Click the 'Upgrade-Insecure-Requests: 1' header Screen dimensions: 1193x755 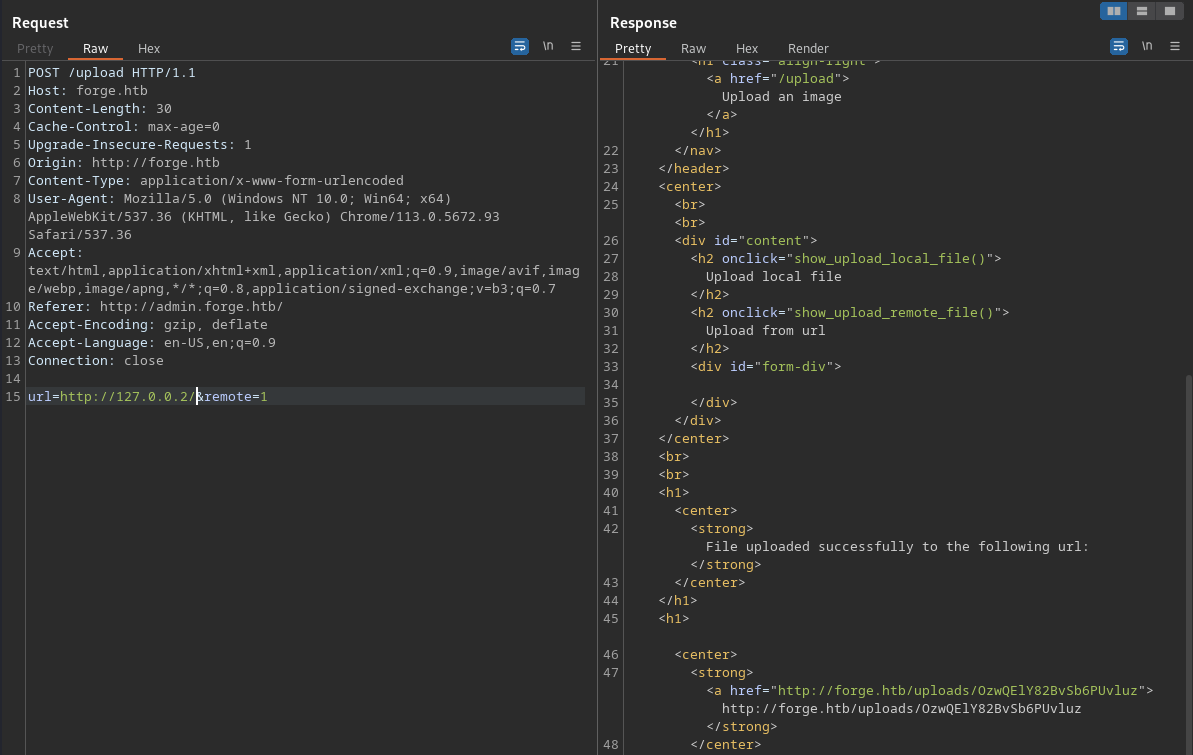tap(139, 145)
